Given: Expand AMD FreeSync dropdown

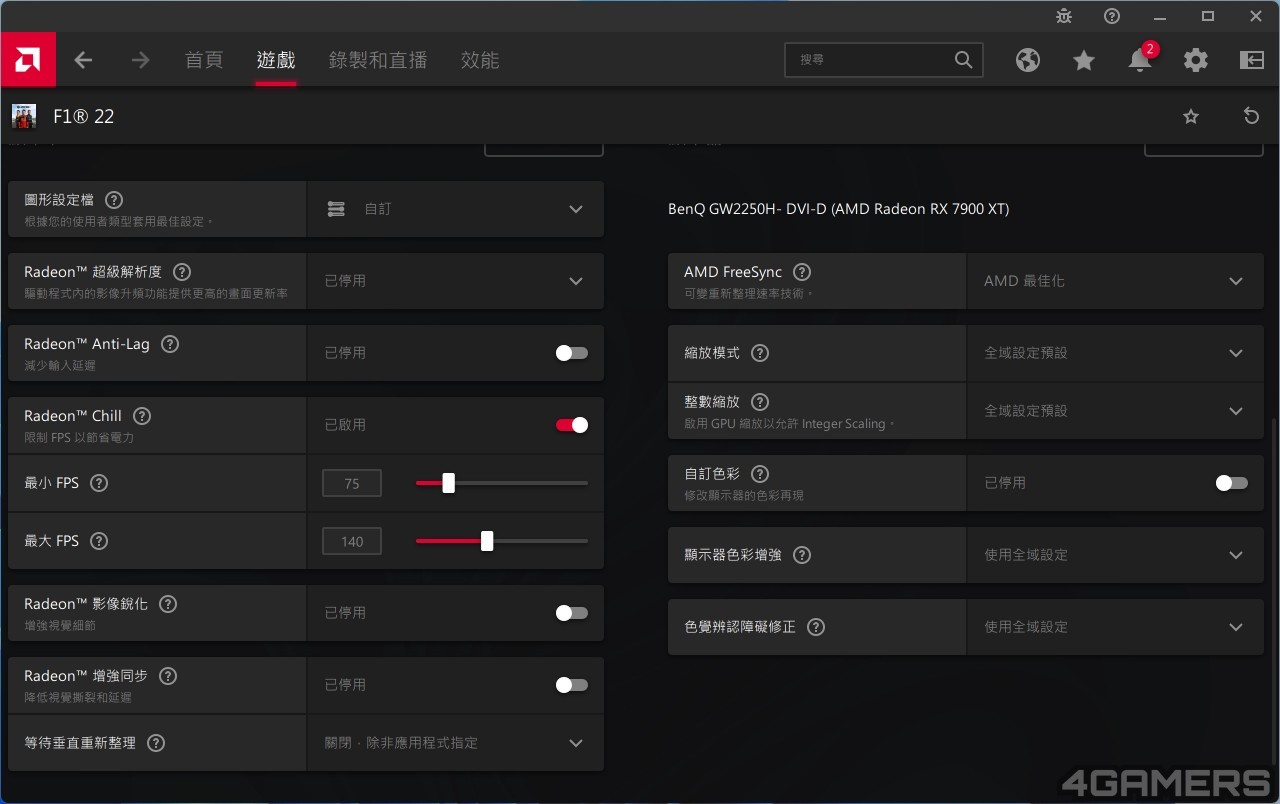Looking at the screenshot, I should tap(1115, 281).
